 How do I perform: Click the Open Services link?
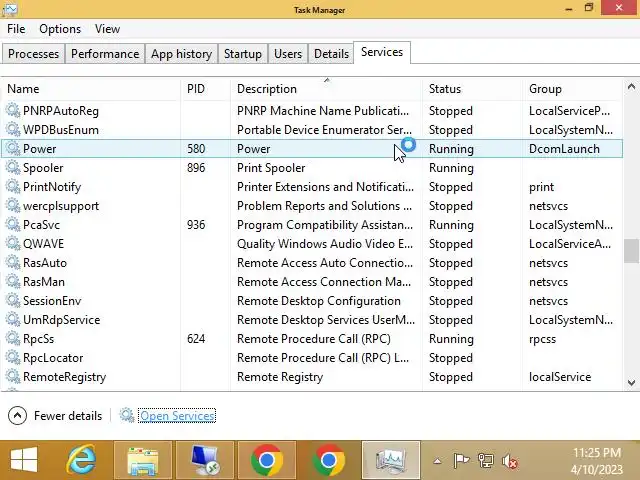click(x=177, y=416)
